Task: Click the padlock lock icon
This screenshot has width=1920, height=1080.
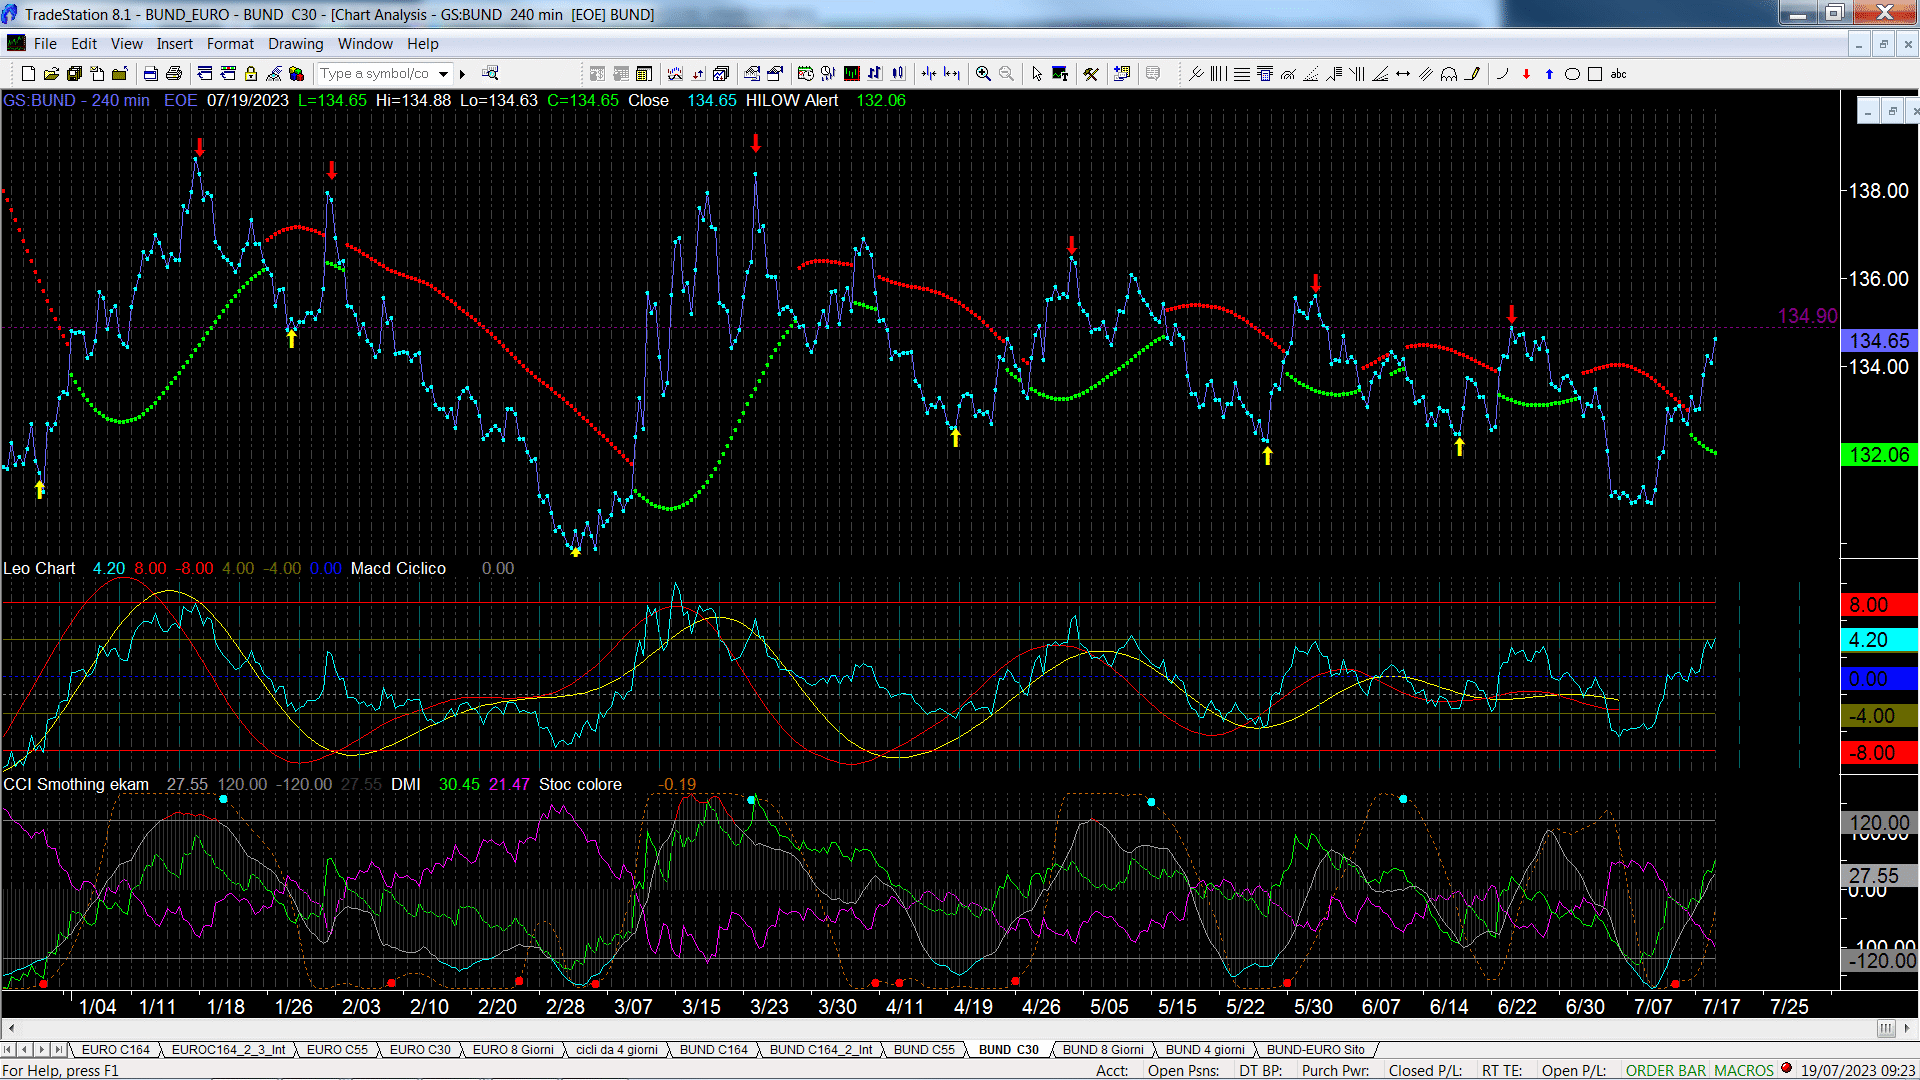Action: (x=251, y=74)
